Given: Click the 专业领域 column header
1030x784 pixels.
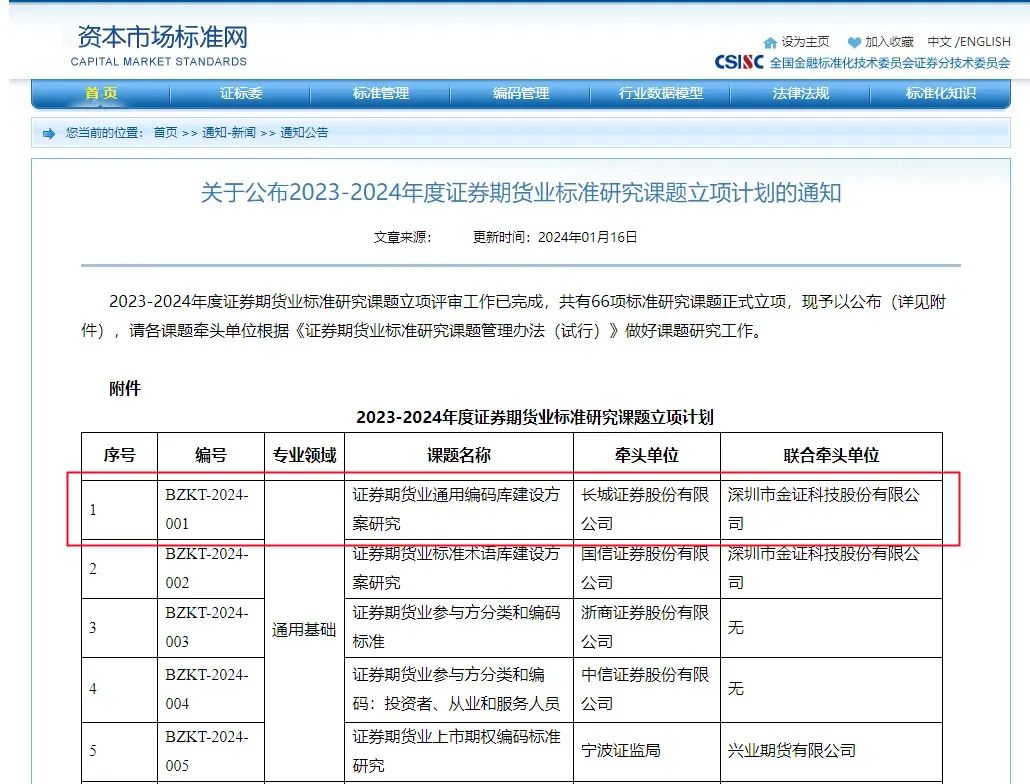Looking at the screenshot, I should point(304,454).
